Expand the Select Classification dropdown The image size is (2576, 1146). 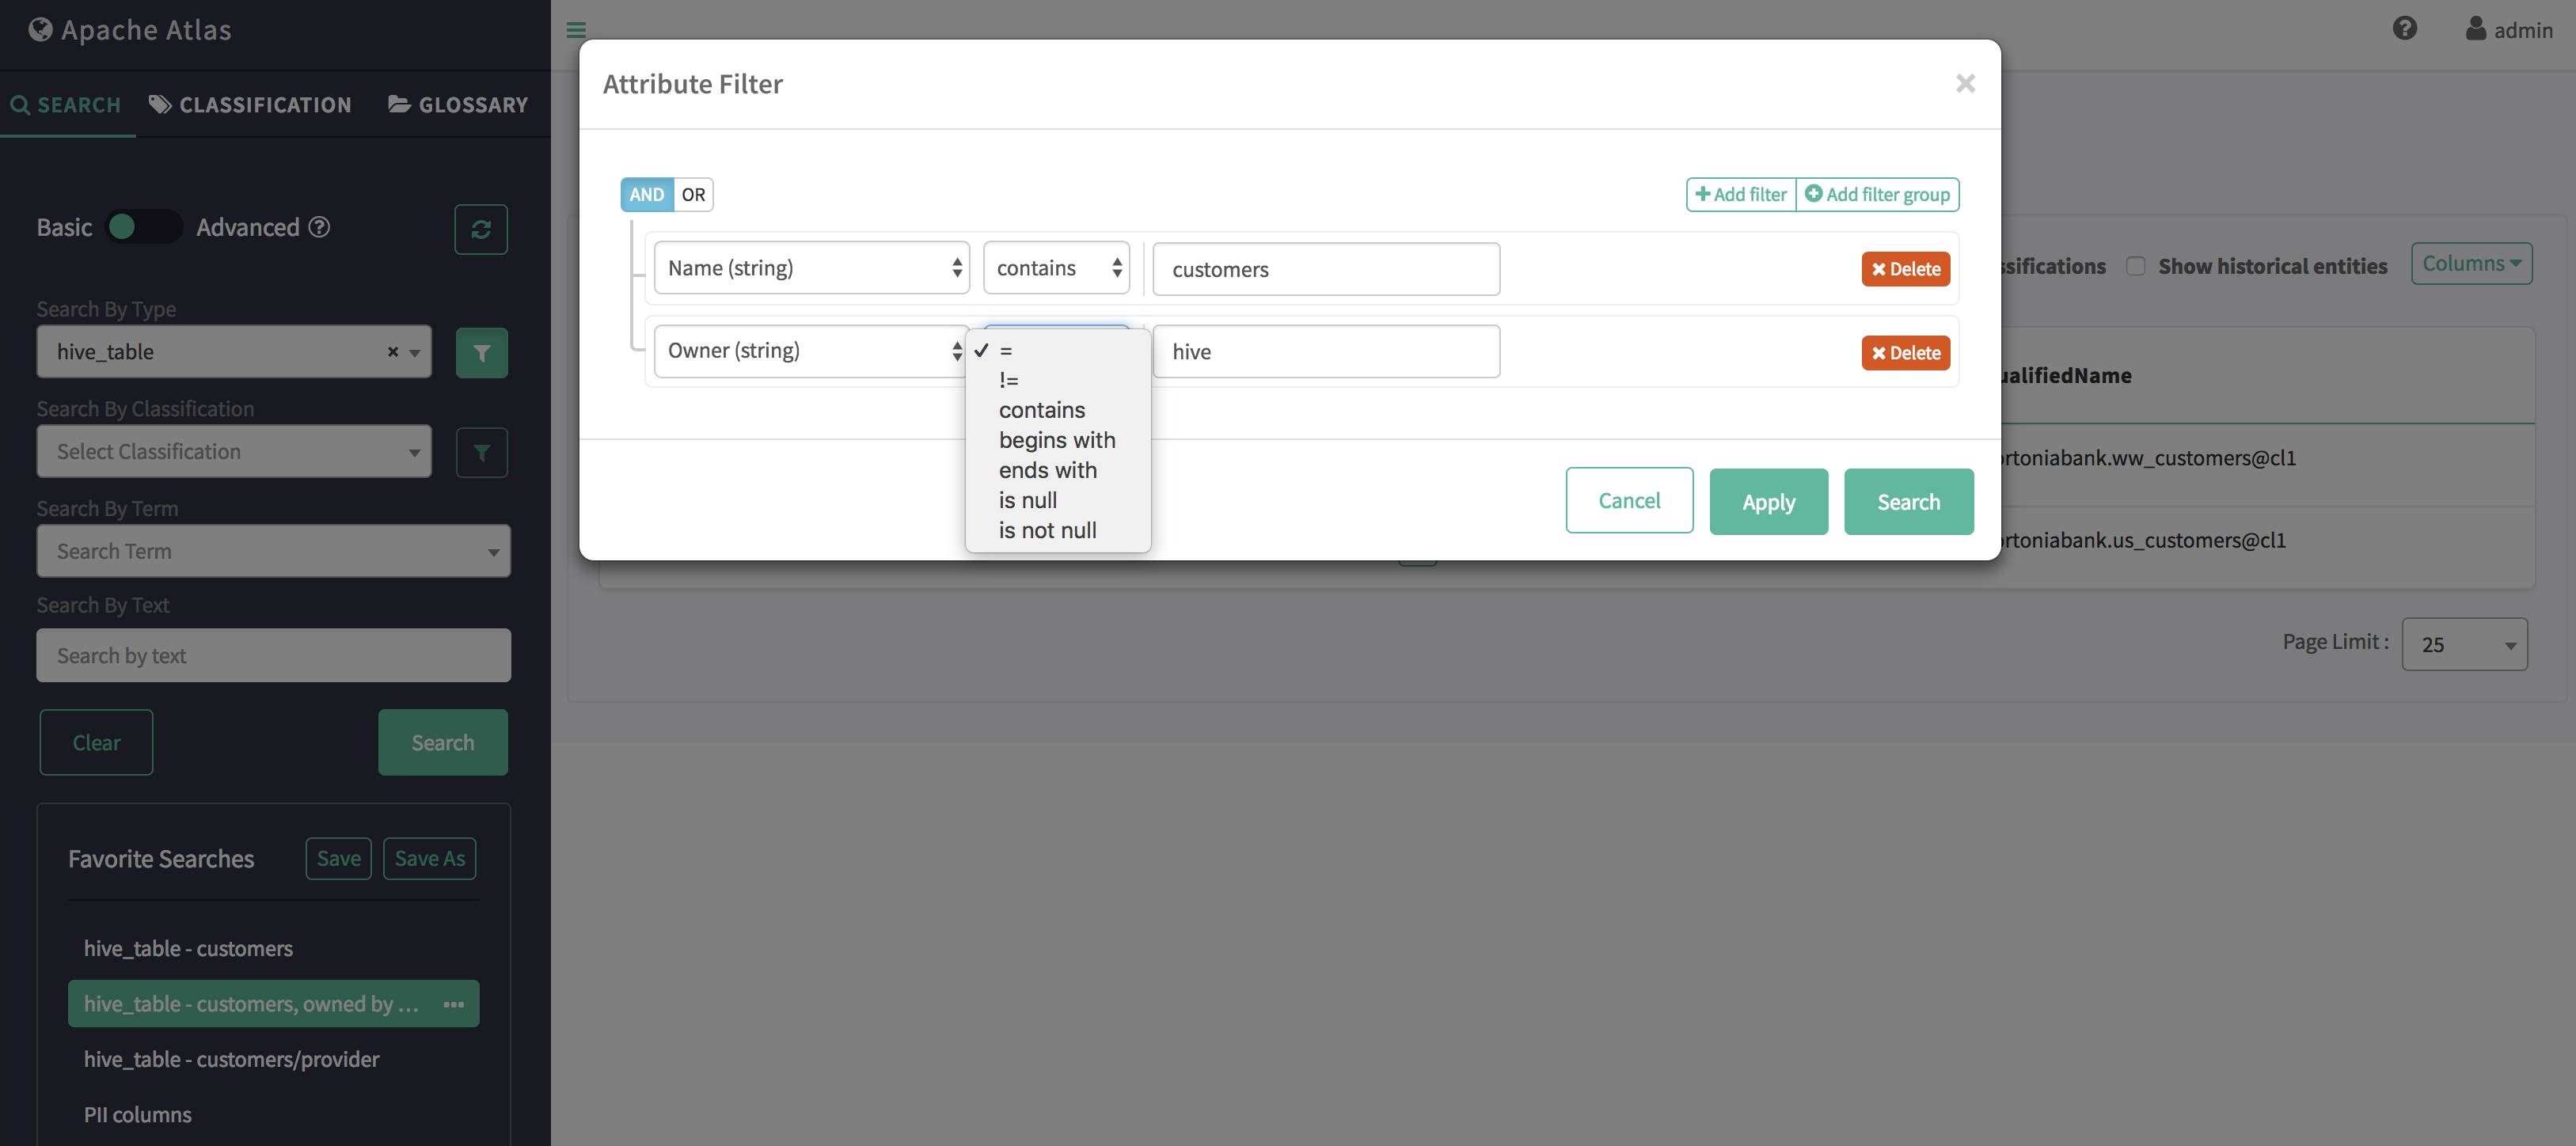click(x=234, y=452)
